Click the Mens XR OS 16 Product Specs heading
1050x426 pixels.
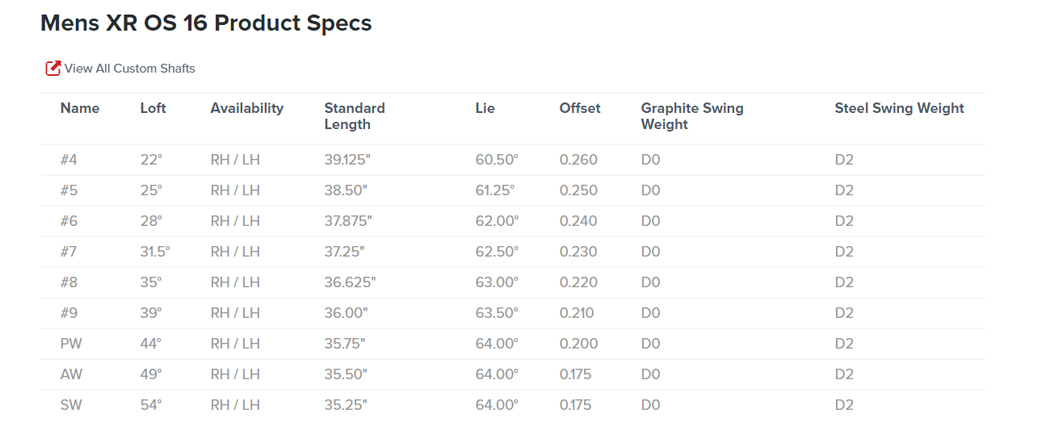pos(206,23)
